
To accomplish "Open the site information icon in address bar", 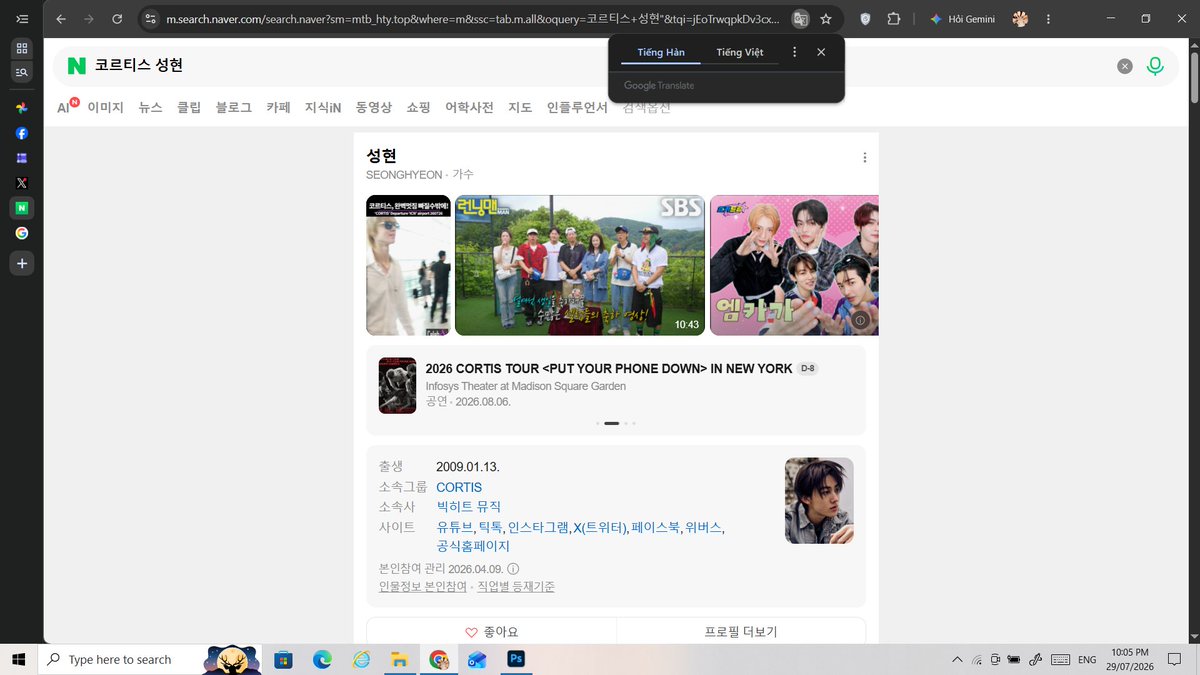I will pos(150,19).
